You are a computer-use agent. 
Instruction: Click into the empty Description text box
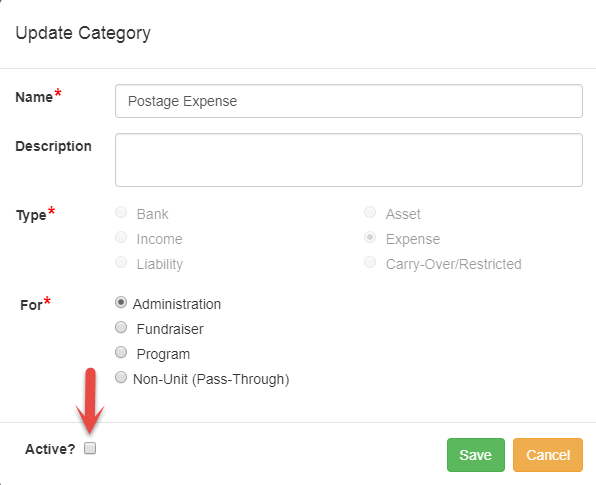click(349, 160)
